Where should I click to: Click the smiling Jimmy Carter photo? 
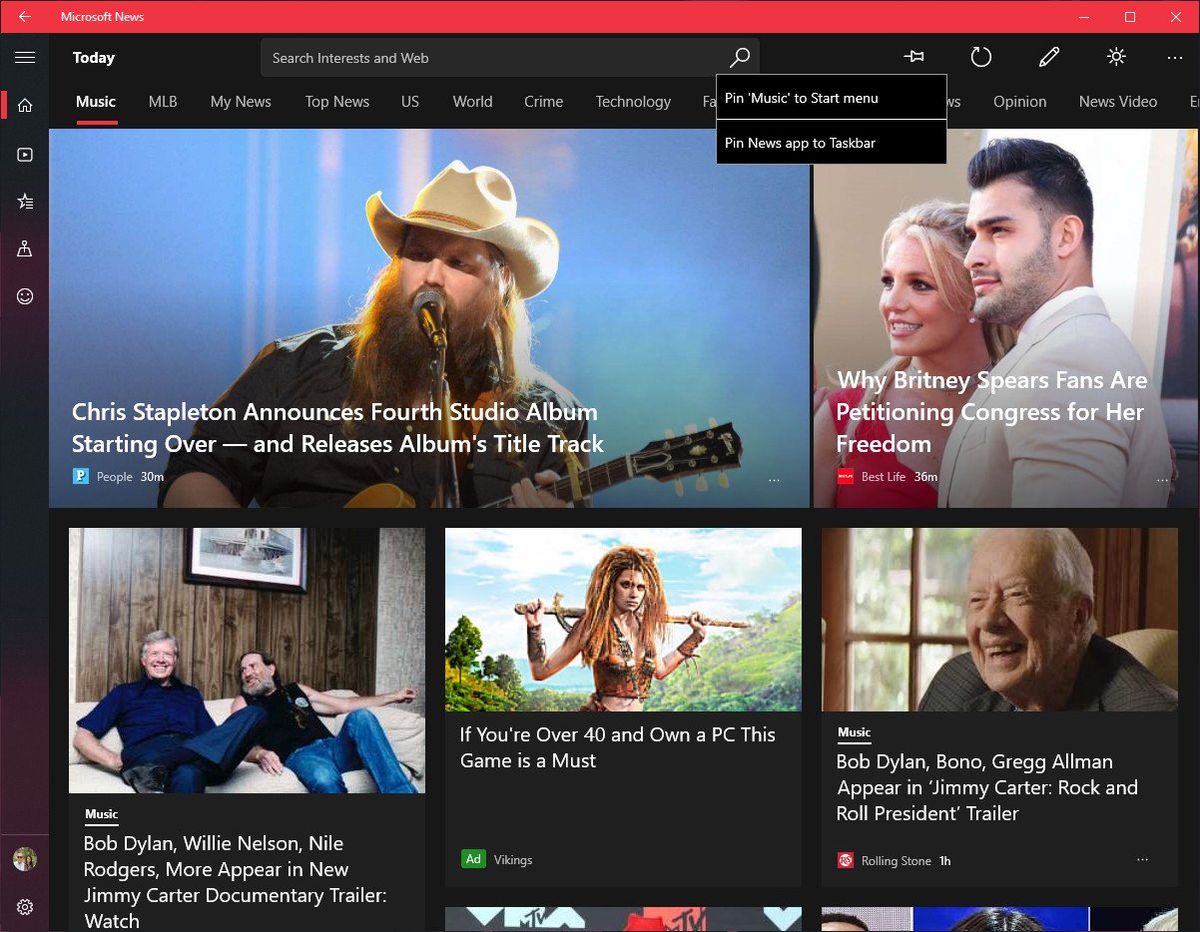1000,620
